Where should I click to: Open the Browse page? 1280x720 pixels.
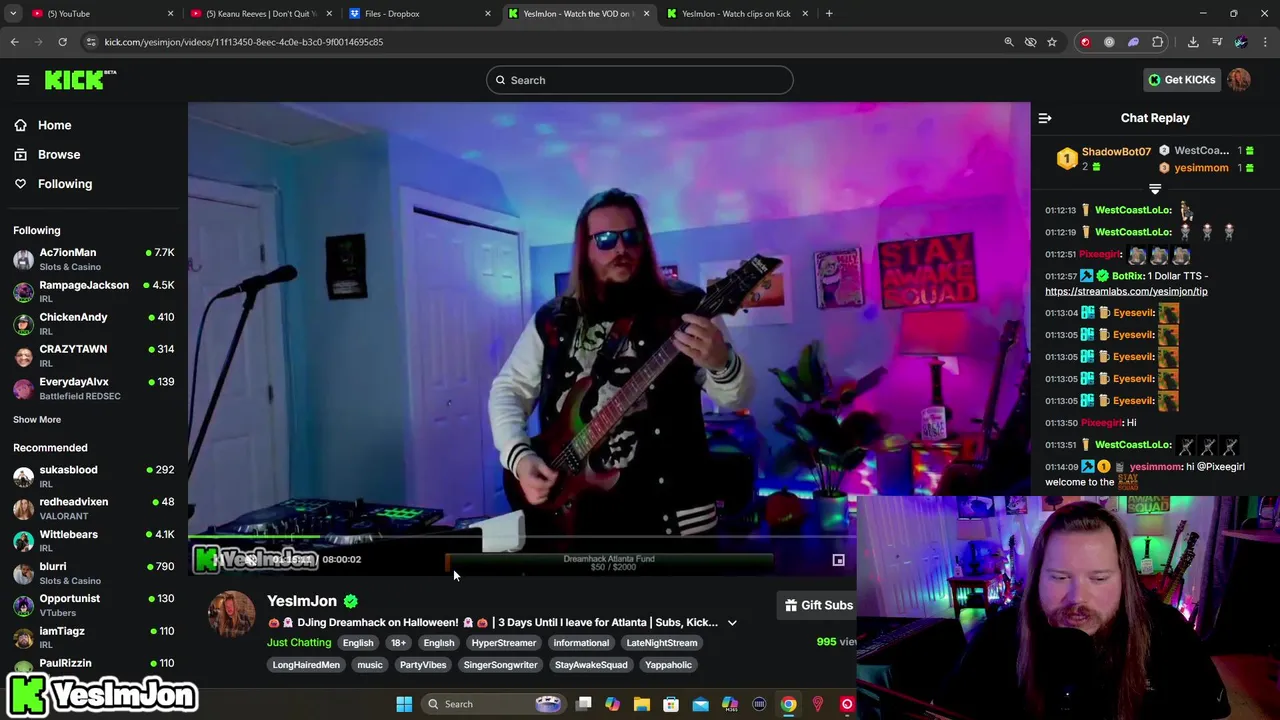tap(59, 154)
